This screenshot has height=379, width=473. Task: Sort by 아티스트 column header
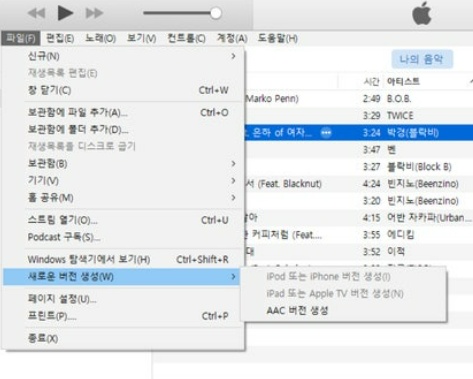[x=403, y=82]
